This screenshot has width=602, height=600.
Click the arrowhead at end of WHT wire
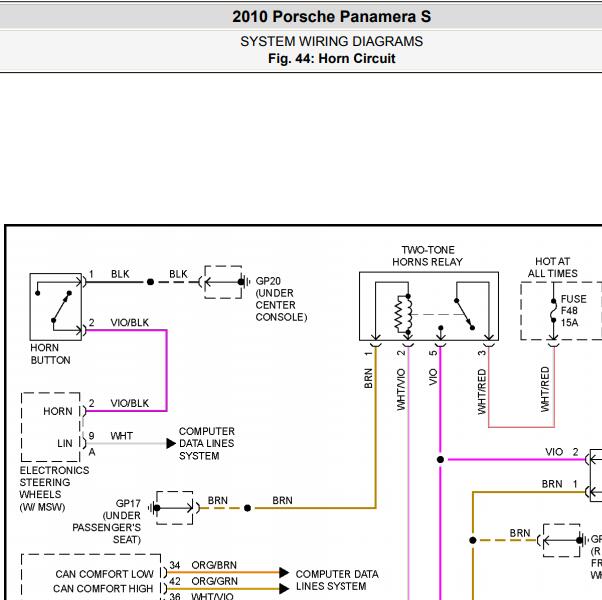(x=171, y=444)
